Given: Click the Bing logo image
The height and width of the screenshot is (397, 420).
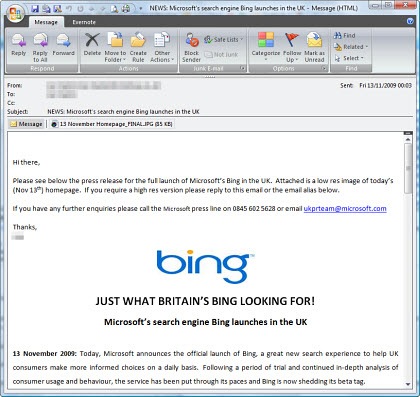Looking at the screenshot, I should coord(205,267).
